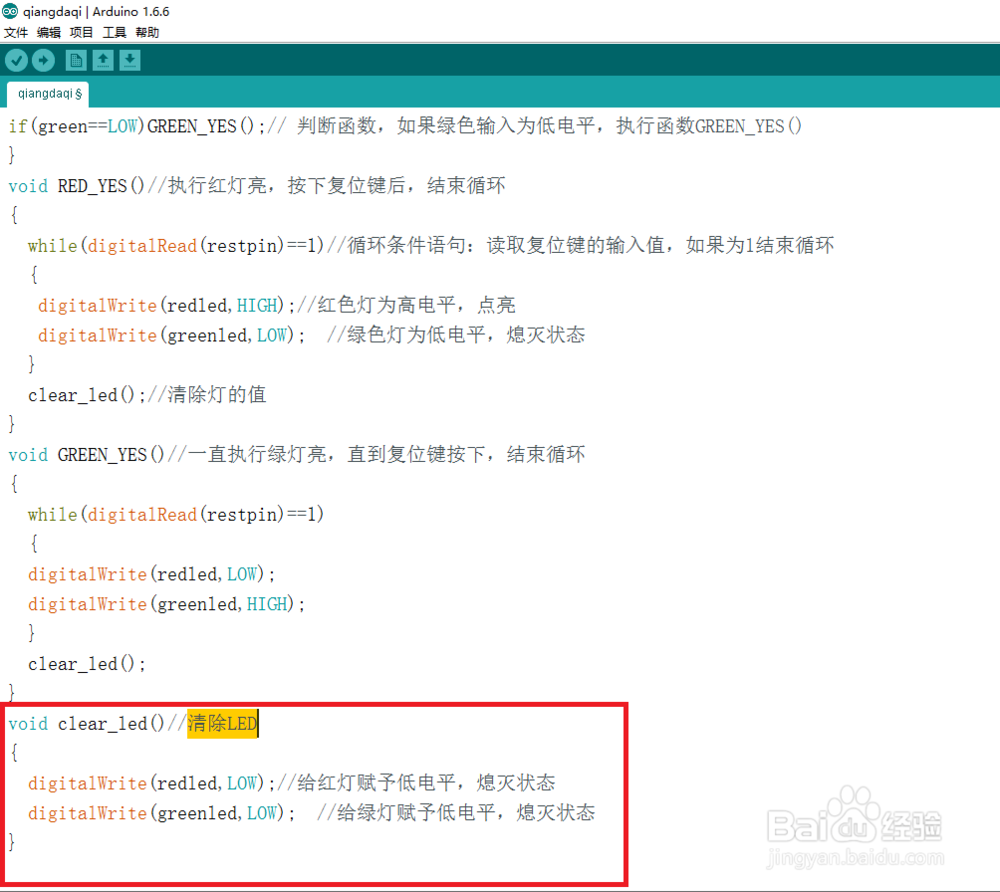This screenshot has height=892, width=1000.
Task: Open an existing sketch
Action: pyautogui.click(x=103, y=60)
